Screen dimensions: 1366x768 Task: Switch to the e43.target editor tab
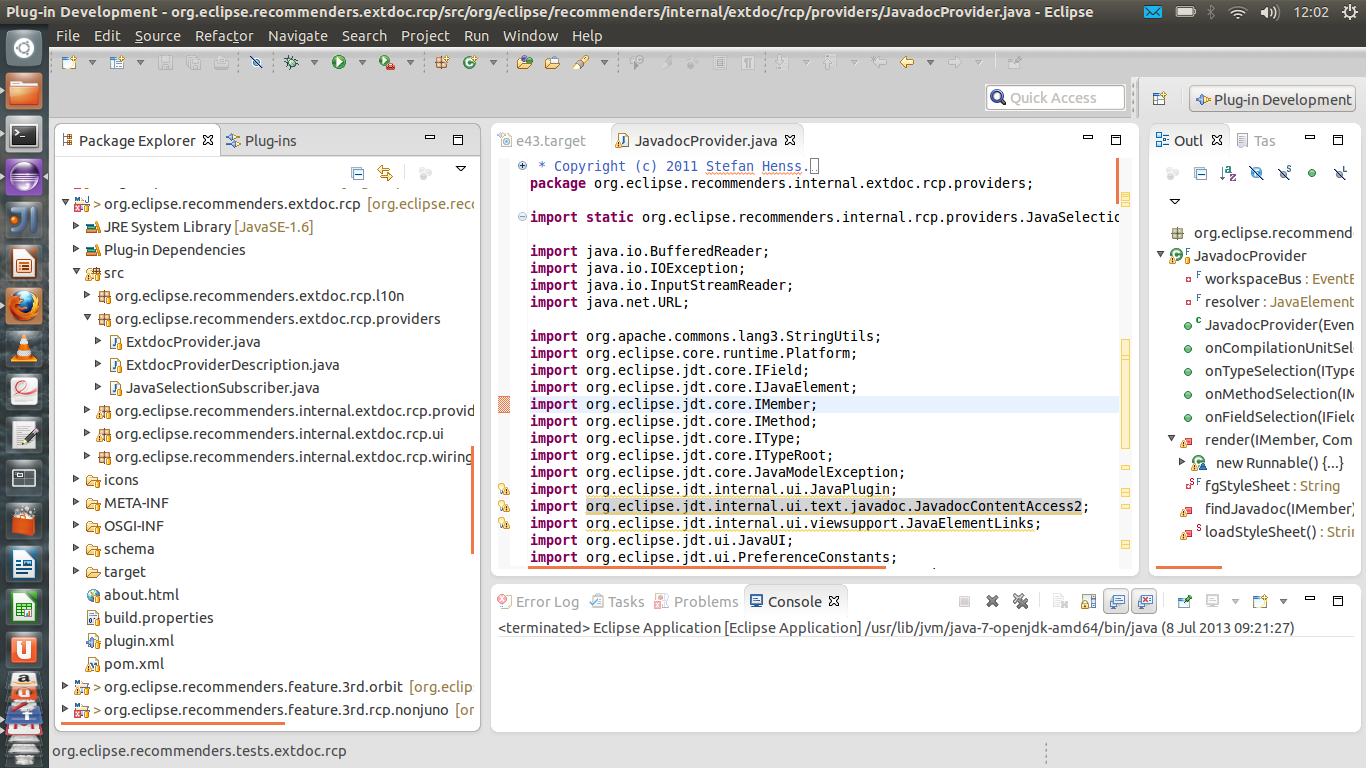point(543,140)
